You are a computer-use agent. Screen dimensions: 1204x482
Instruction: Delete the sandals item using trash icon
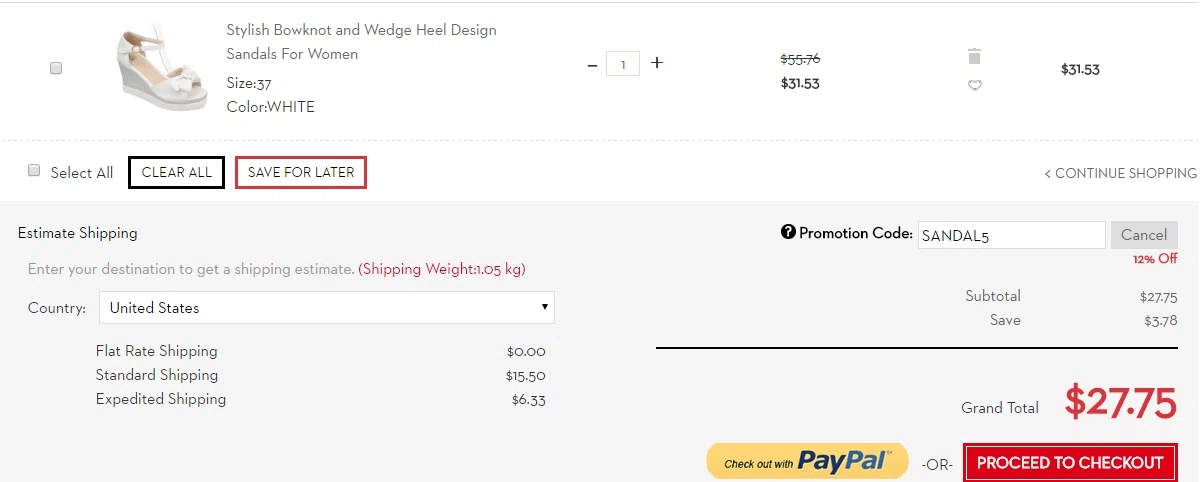pyautogui.click(x=975, y=56)
